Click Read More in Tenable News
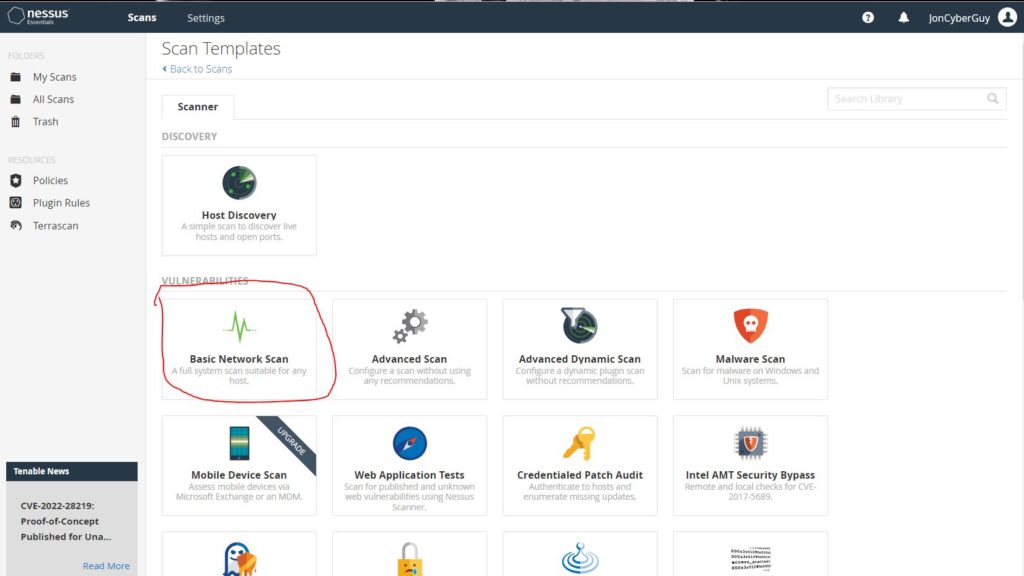 coord(106,566)
